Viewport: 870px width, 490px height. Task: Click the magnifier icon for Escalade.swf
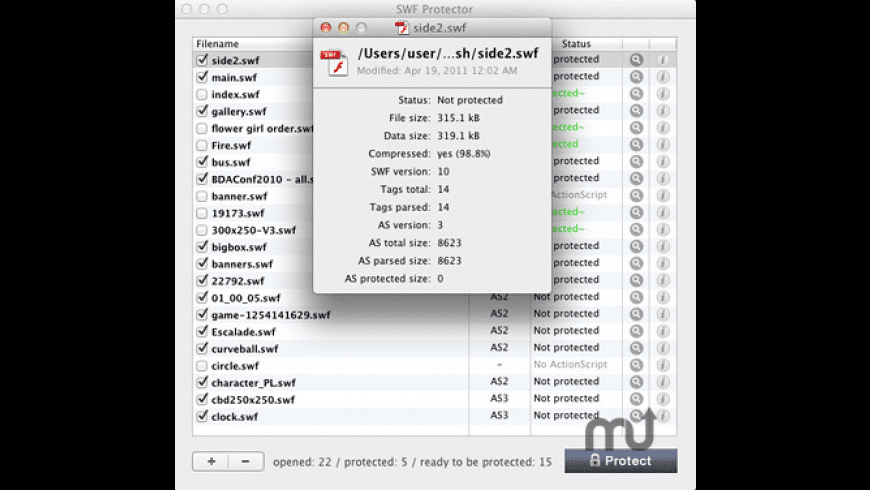(636, 331)
